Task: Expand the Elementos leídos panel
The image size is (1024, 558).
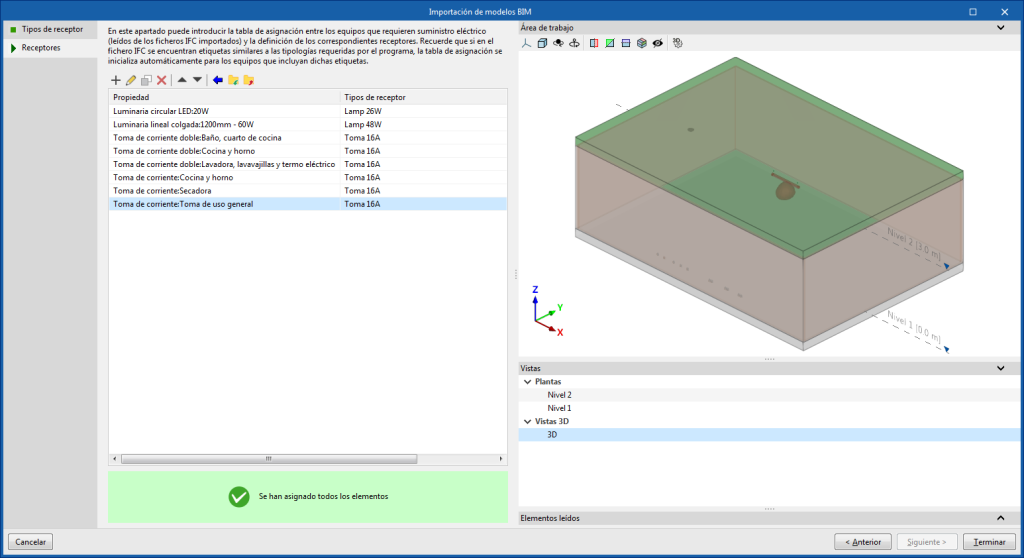Action: tap(1000, 518)
